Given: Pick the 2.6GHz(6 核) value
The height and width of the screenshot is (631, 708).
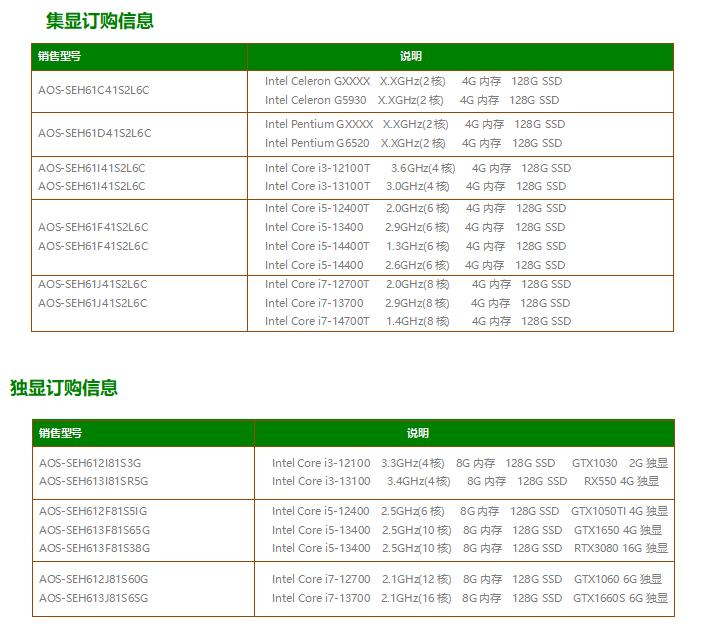Looking at the screenshot, I should 417,266.
